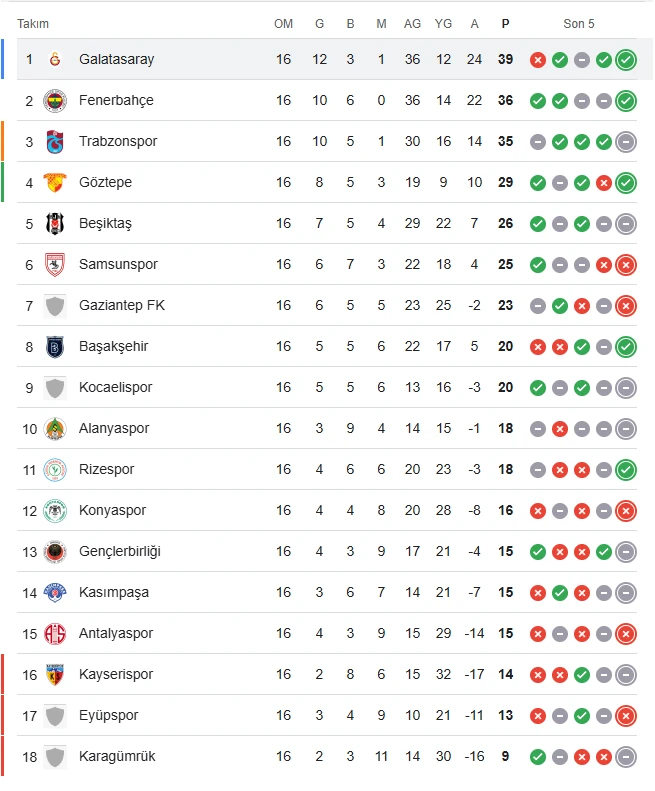Click the Başakşehir club badge
The image size is (655, 791).
(x=55, y=346)
